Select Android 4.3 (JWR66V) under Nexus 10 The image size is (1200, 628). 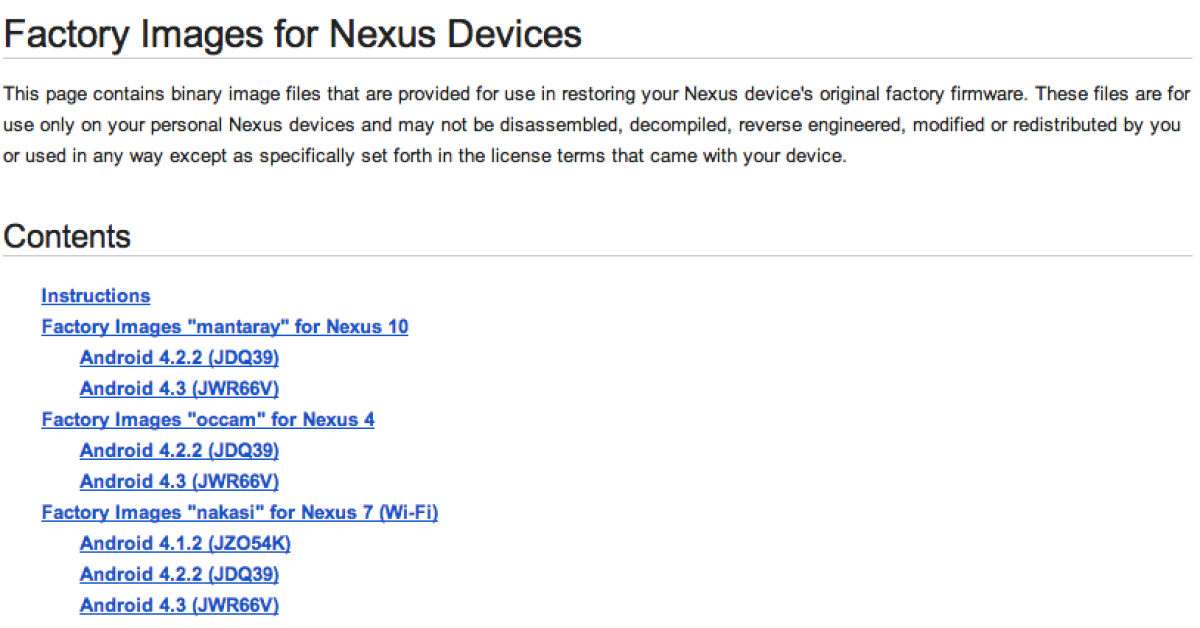click(179, 389)
